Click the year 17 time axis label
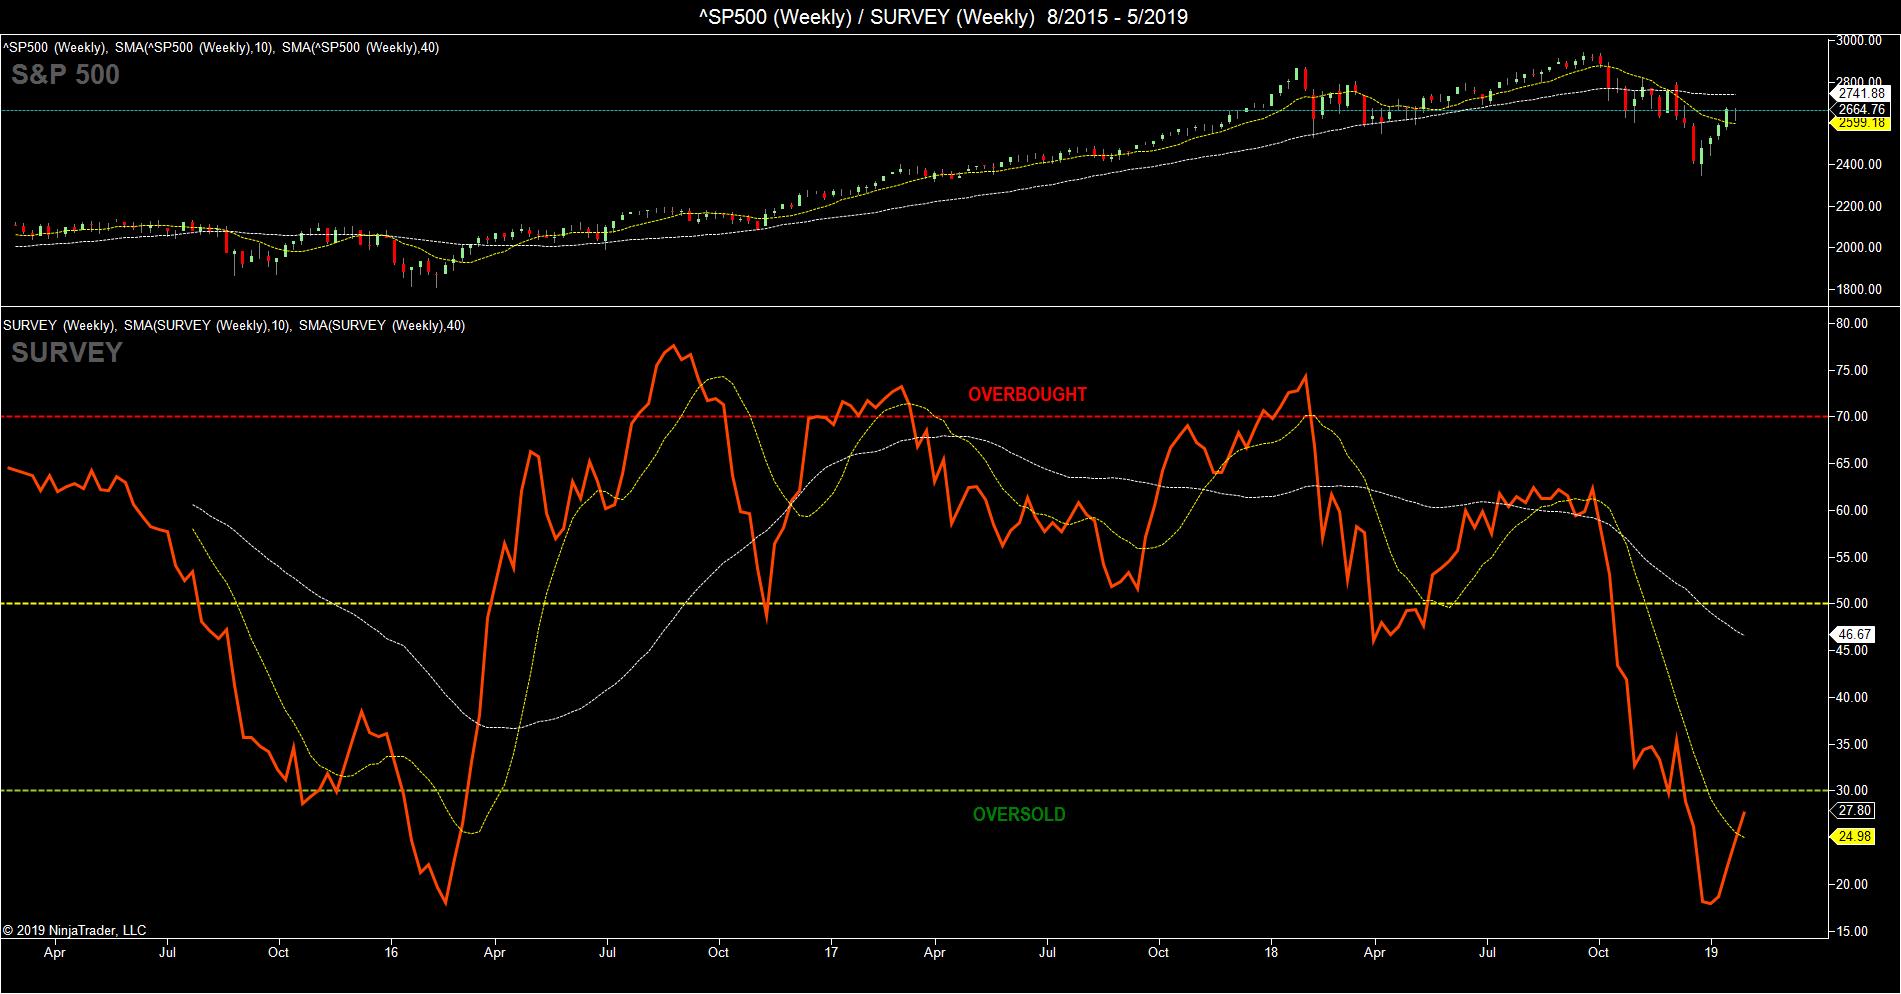1901x994 pixels. click(x=831, y=952)
